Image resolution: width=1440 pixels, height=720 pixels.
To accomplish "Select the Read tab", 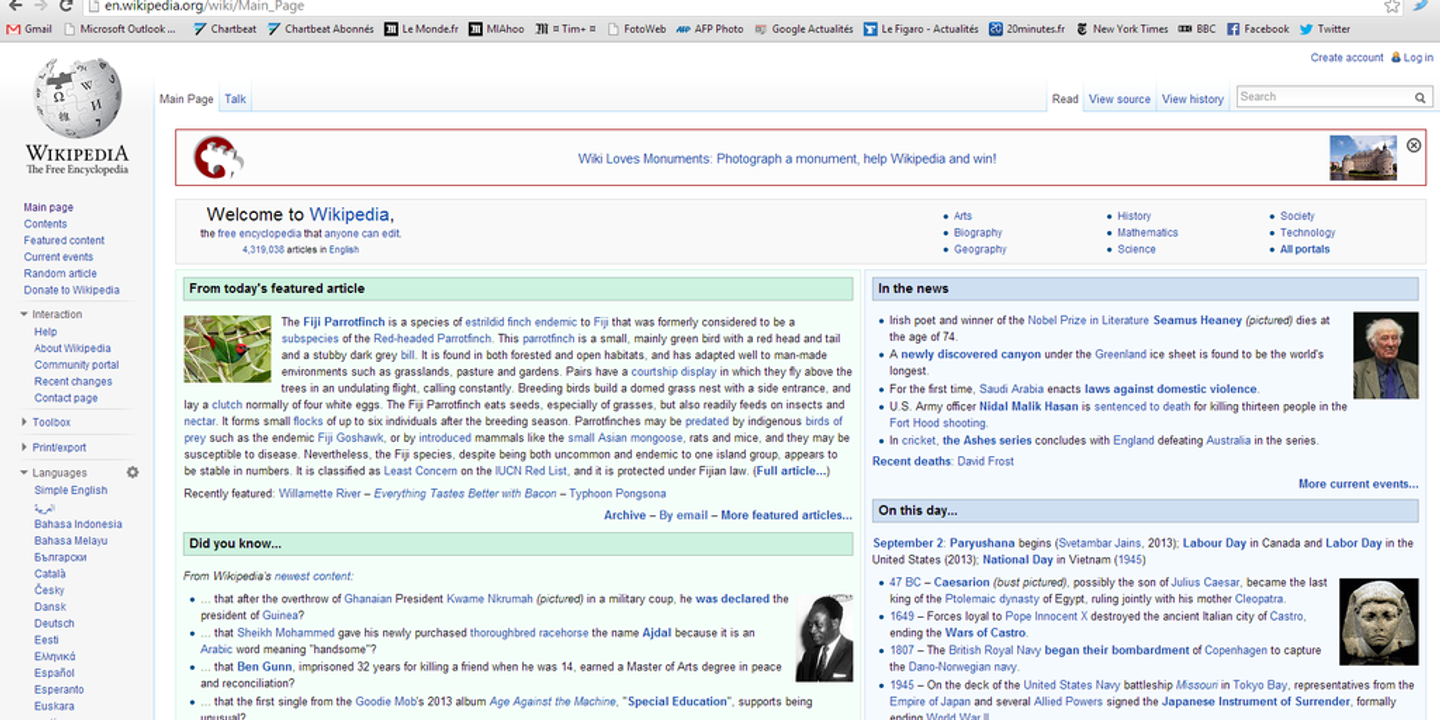I will pos(1065,99).
